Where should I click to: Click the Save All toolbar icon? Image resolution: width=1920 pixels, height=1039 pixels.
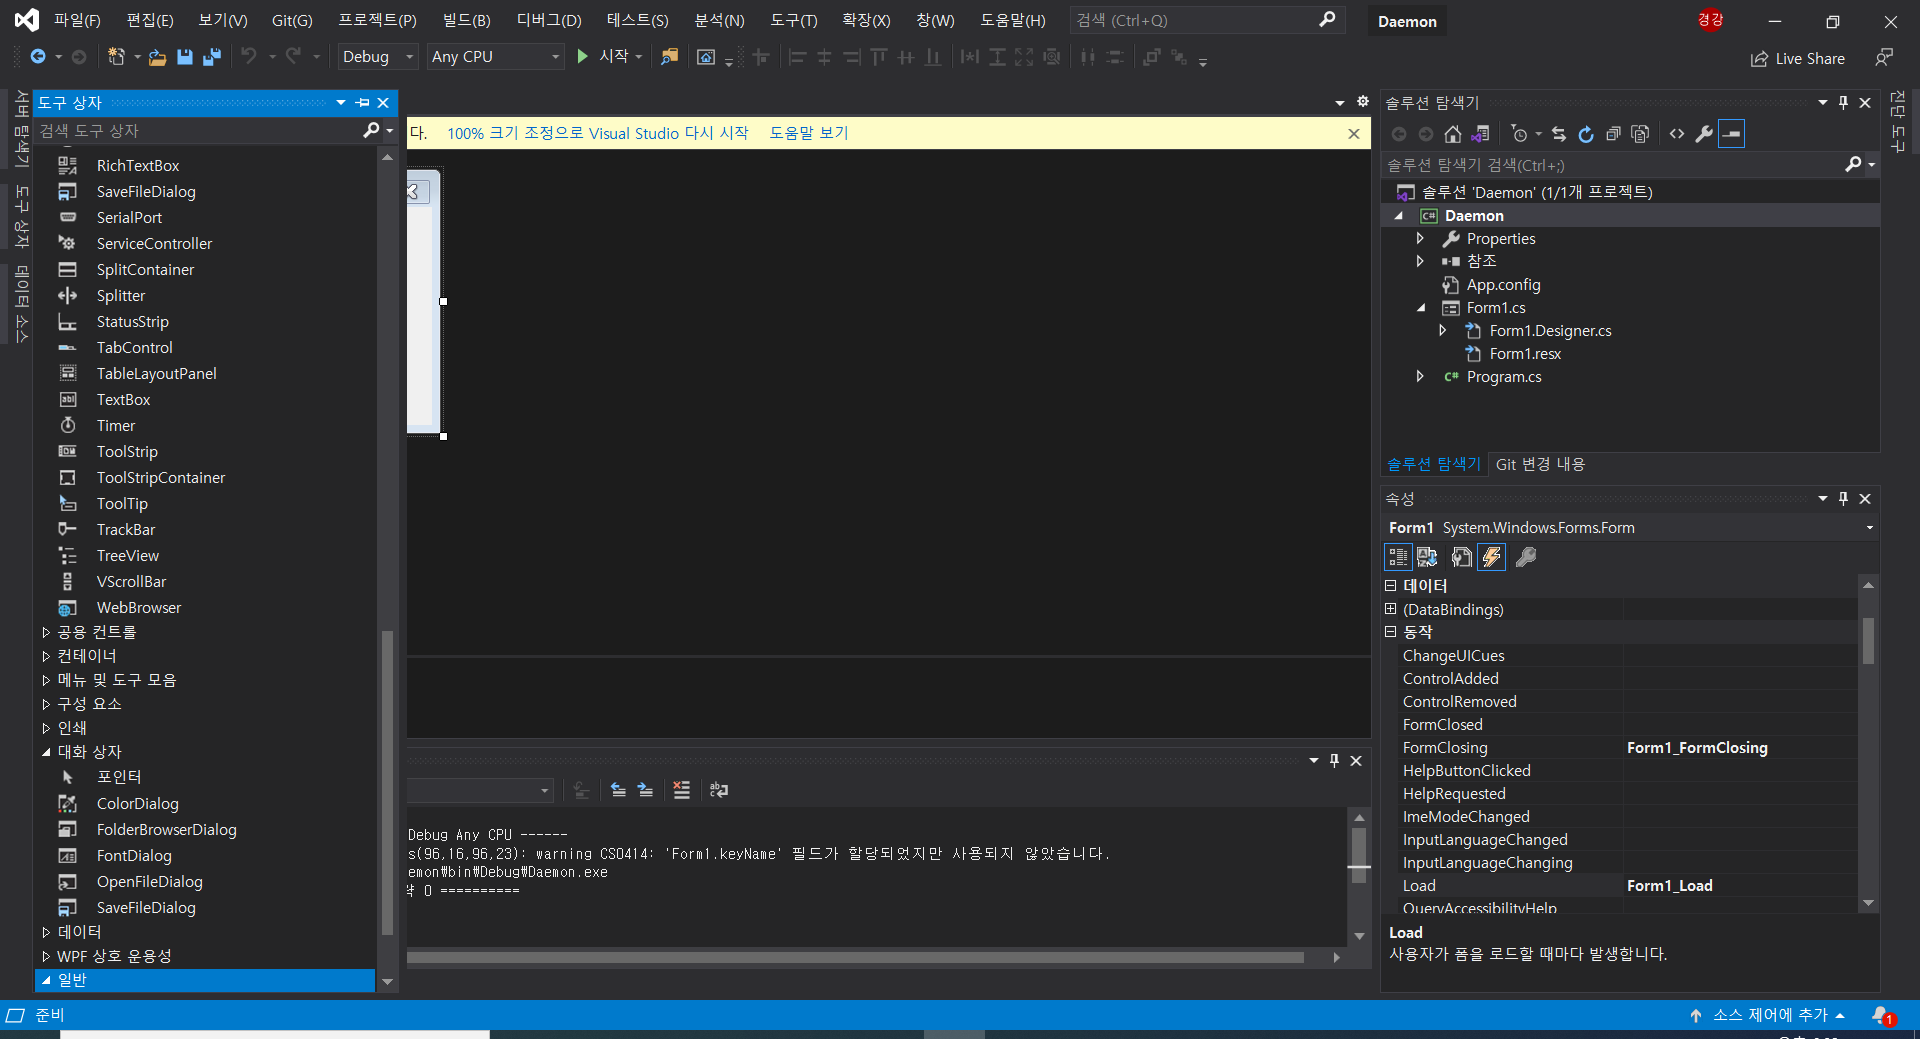coord(212,57)
